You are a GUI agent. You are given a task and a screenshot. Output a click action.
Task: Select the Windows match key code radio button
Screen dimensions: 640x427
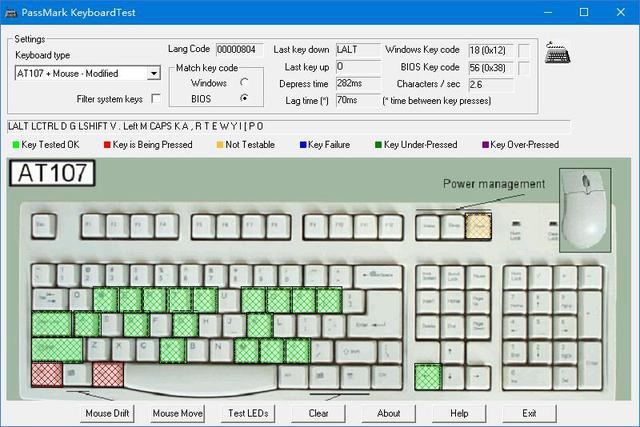pos(244,82)
